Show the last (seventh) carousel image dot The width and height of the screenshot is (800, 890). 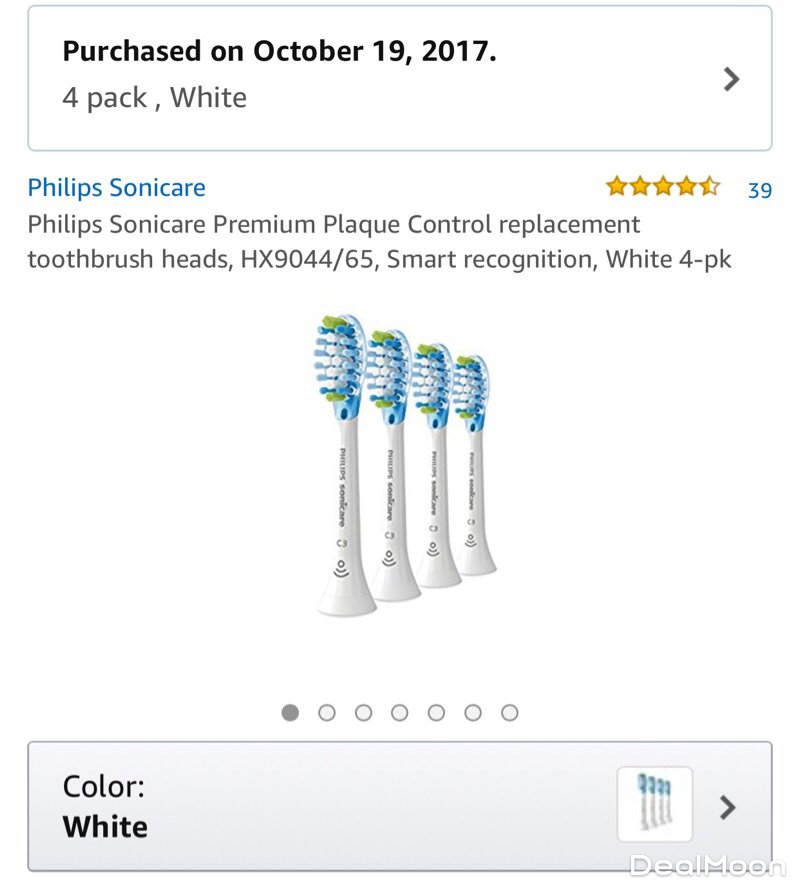[510, 713]
